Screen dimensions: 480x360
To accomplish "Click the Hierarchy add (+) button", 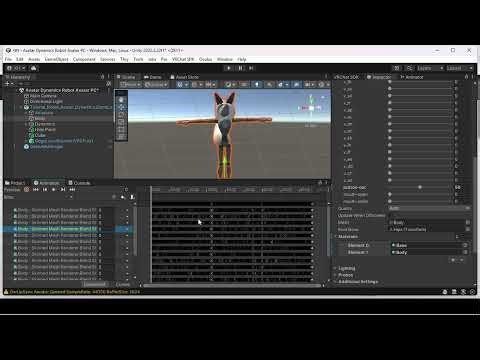I will [7, 83].
